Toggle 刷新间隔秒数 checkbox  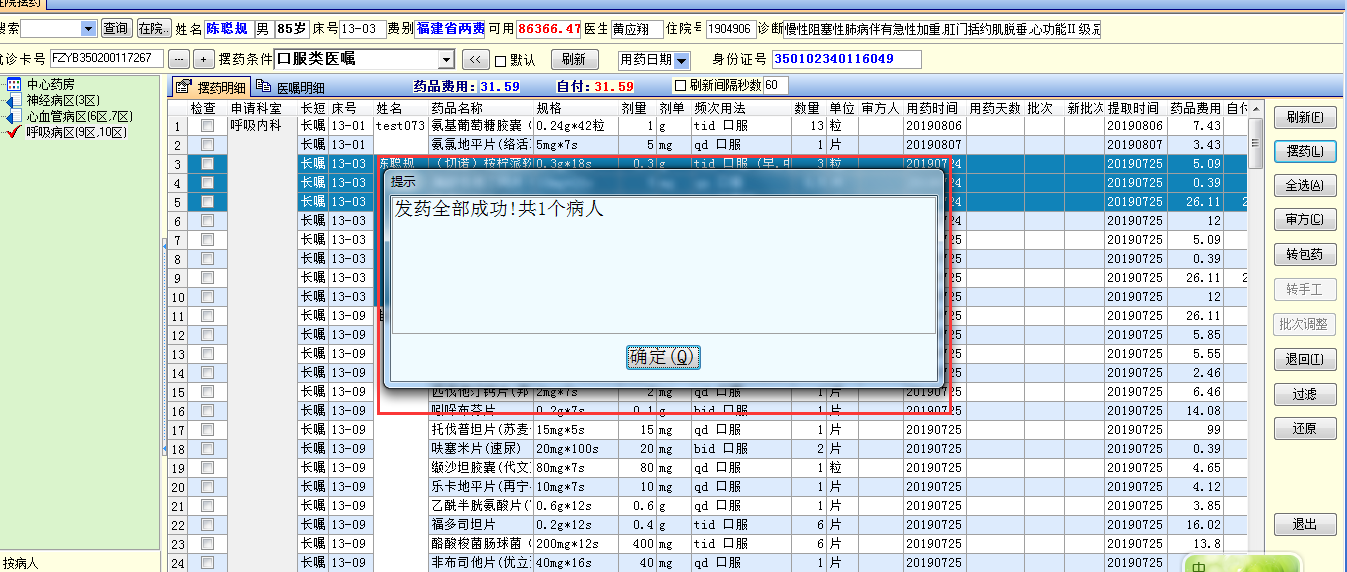(681, 86)
